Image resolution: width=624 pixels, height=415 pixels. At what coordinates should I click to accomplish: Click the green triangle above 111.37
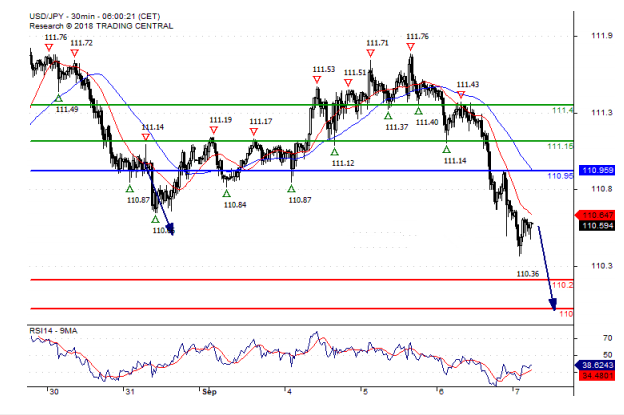388,116
